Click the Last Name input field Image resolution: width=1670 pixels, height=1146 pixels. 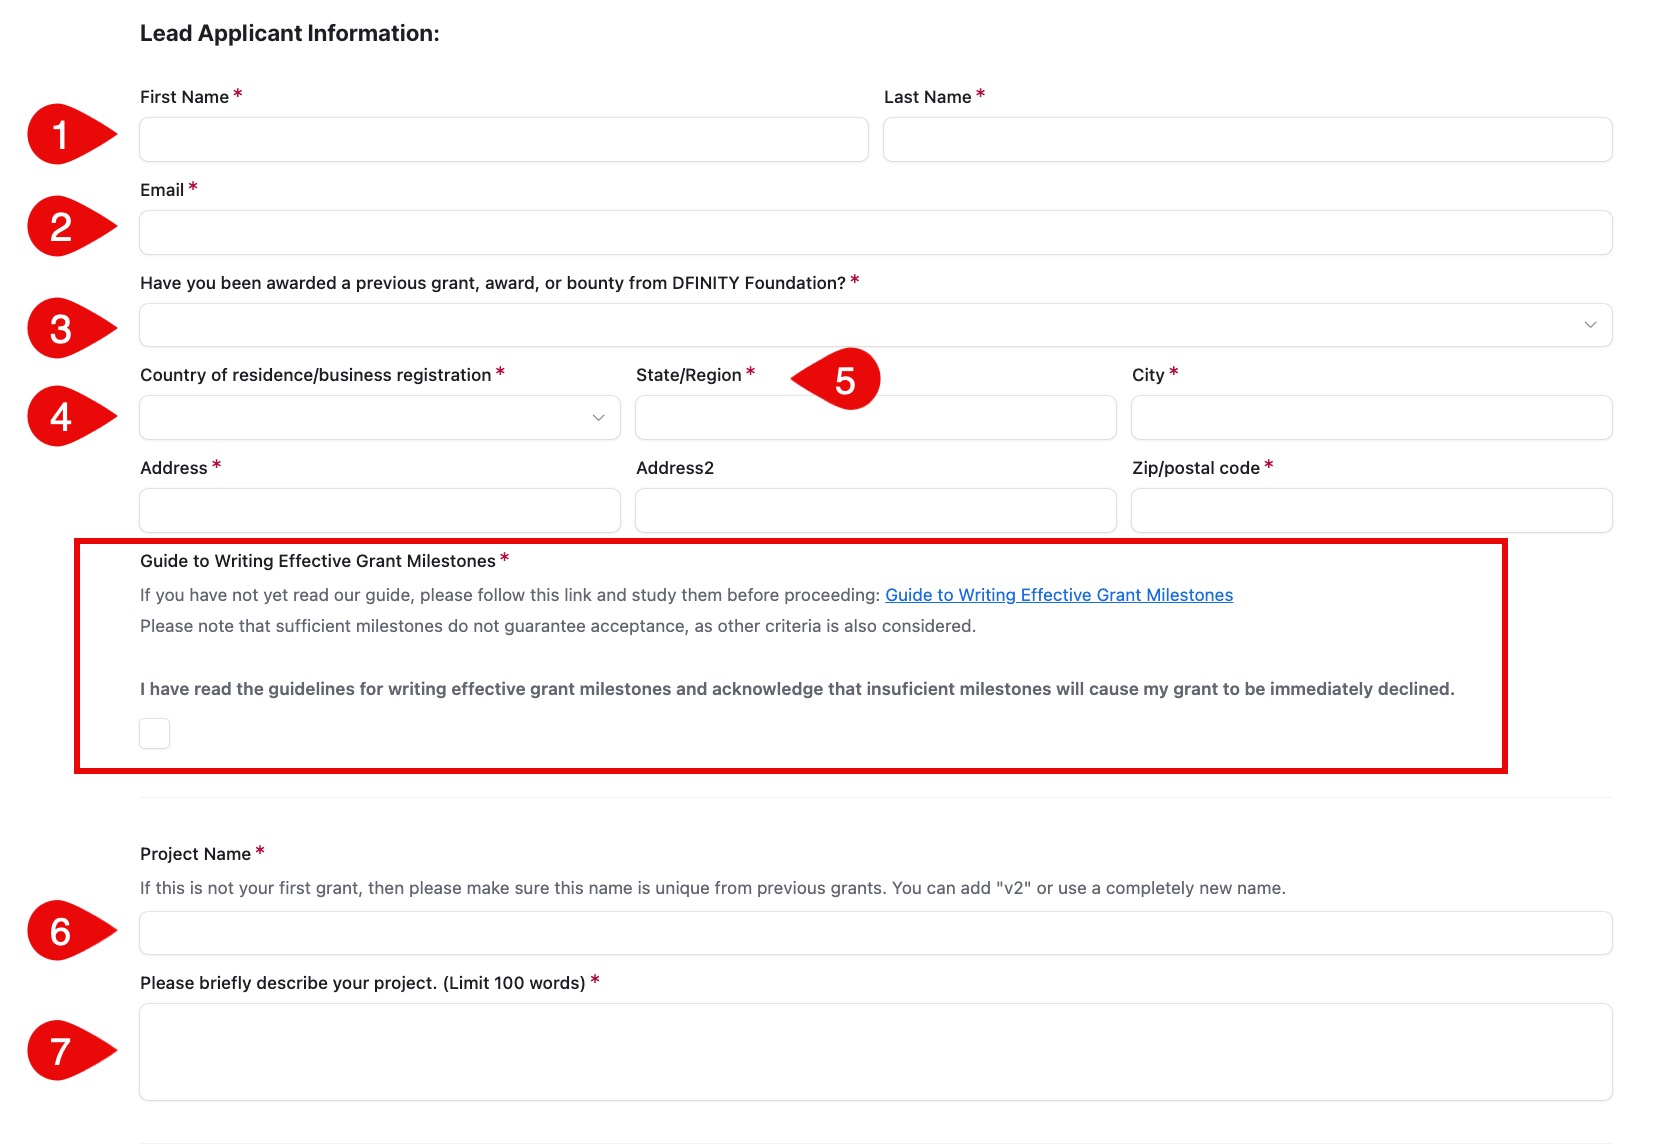1248,140
